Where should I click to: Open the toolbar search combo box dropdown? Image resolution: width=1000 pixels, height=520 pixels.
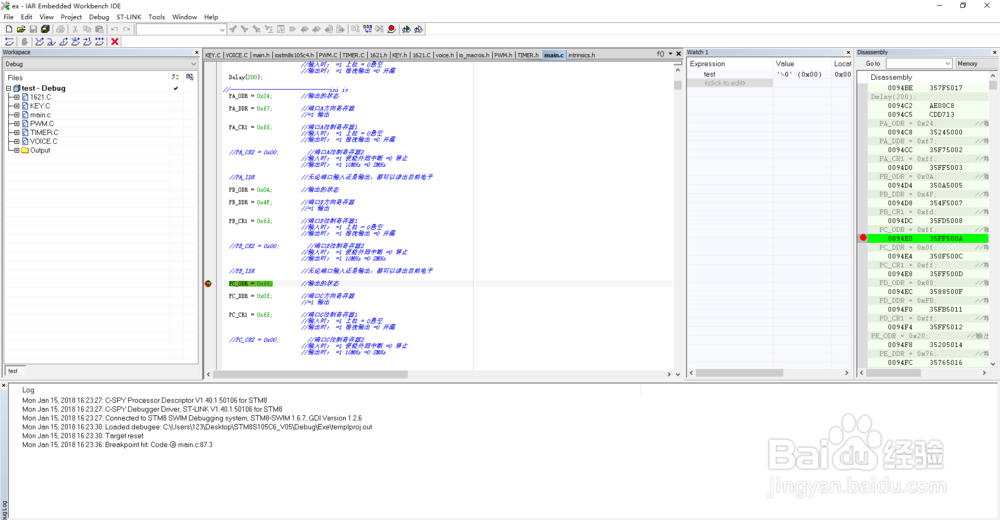point(222,29)
